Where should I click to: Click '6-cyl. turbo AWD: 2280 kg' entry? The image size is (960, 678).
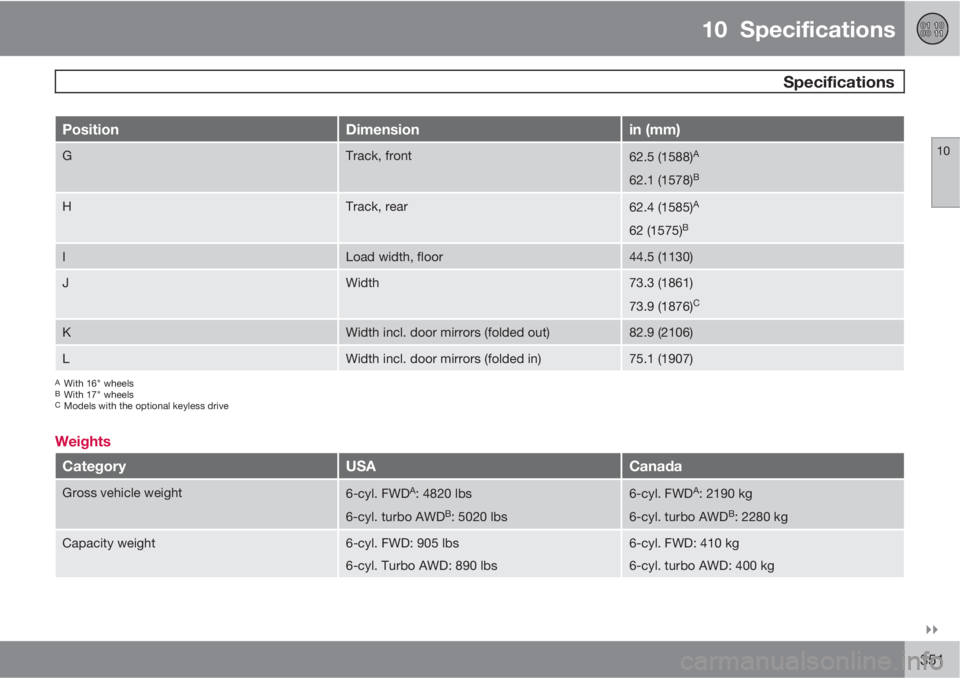coord(708,516)
